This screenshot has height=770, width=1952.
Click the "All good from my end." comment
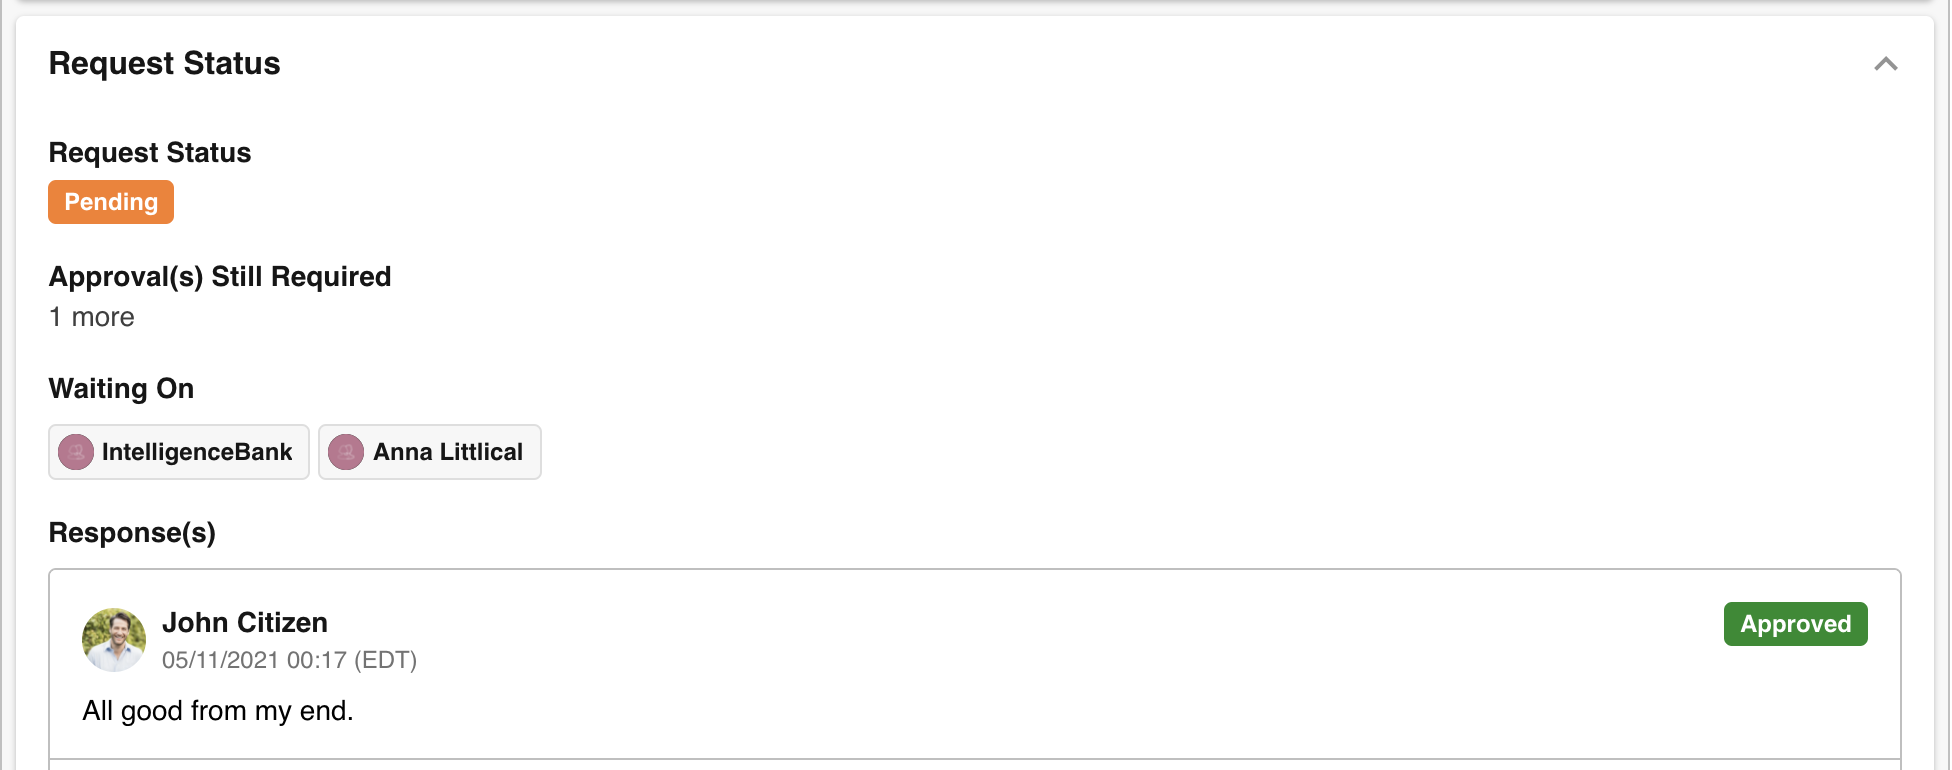(218, 711)
